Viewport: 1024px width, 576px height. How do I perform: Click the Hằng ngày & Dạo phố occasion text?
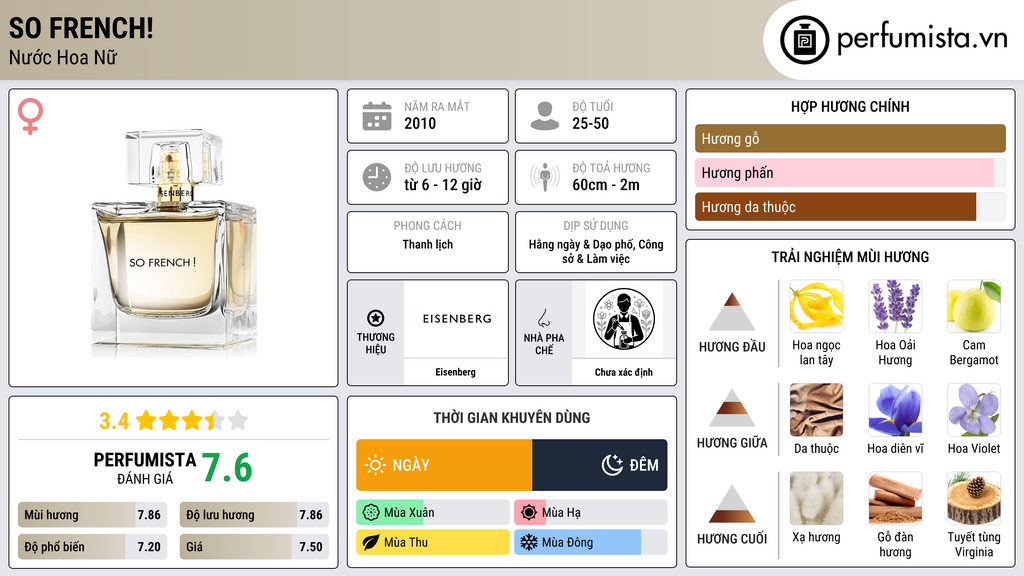[x=596, y=251]
